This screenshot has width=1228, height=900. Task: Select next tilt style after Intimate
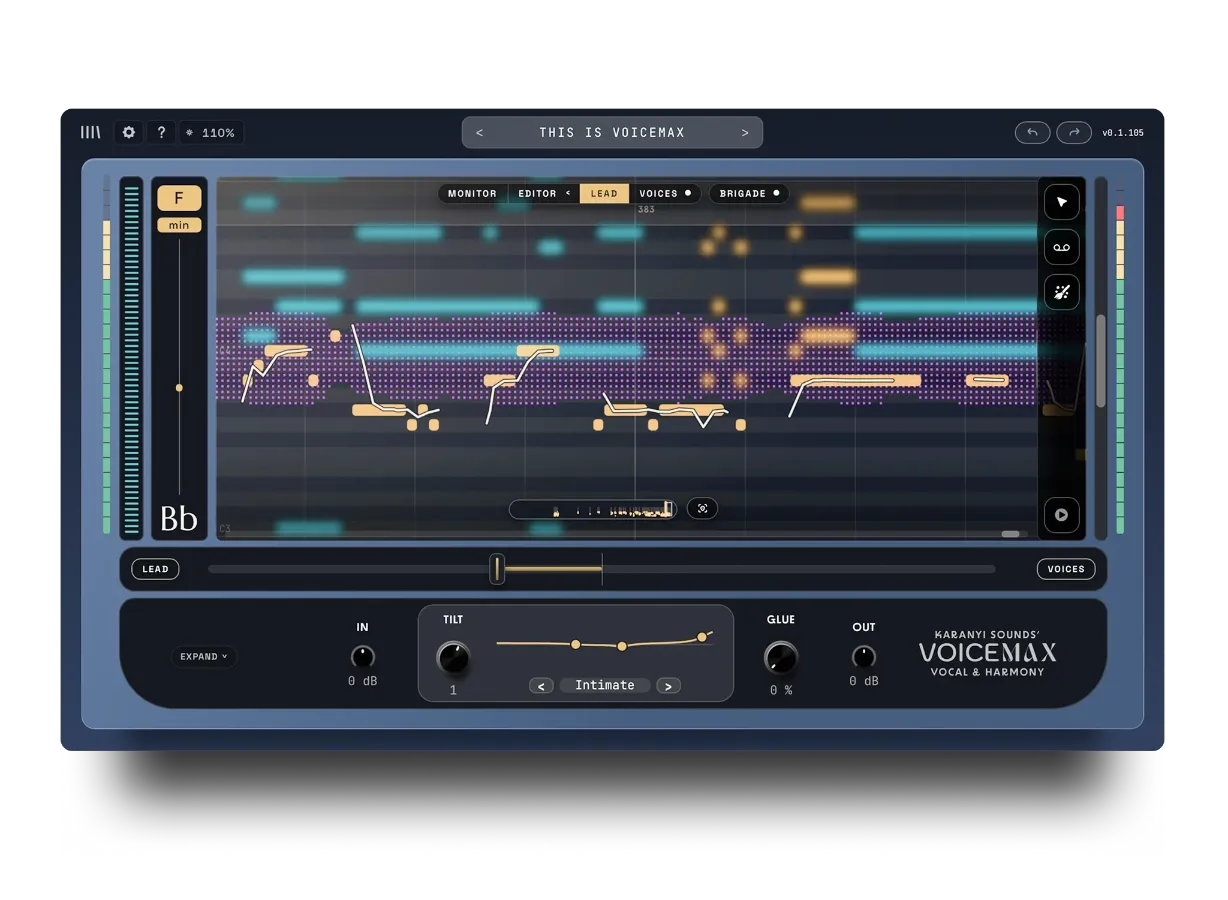pyautogui.click(x=669, y=686)
